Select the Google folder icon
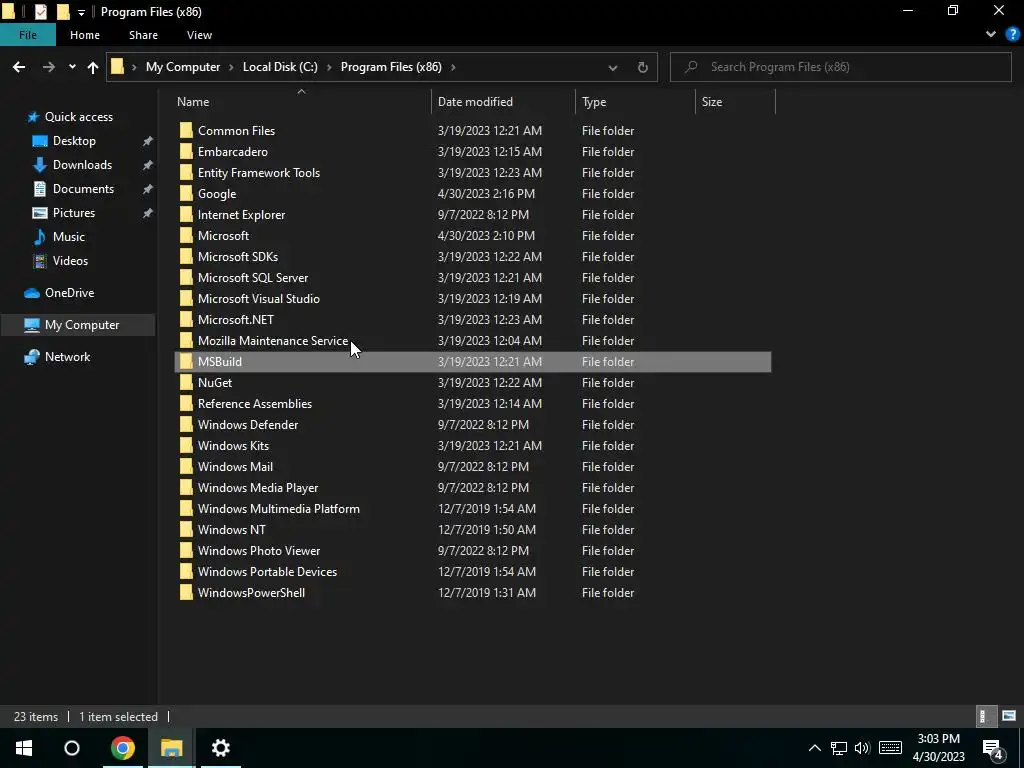Screen dimensions: 1024x768 coord(186,194)
